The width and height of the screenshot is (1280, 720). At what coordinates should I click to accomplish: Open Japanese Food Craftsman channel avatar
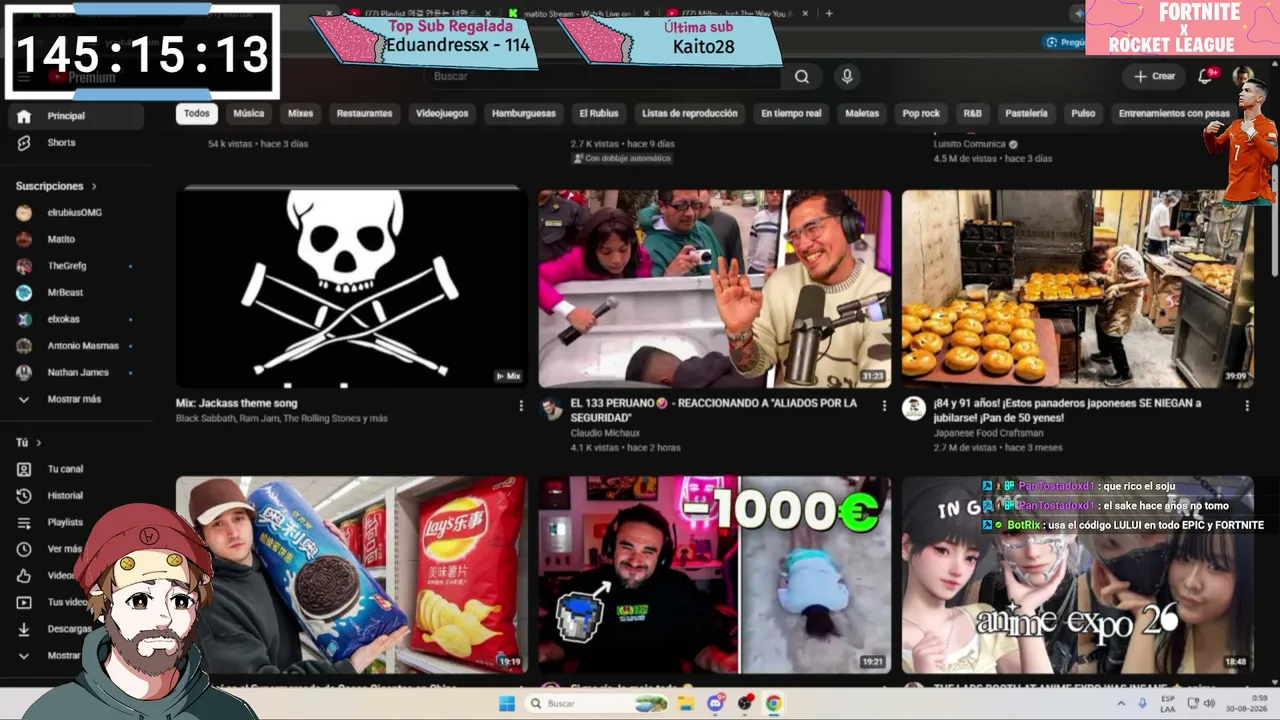click(x=913, y=408)
